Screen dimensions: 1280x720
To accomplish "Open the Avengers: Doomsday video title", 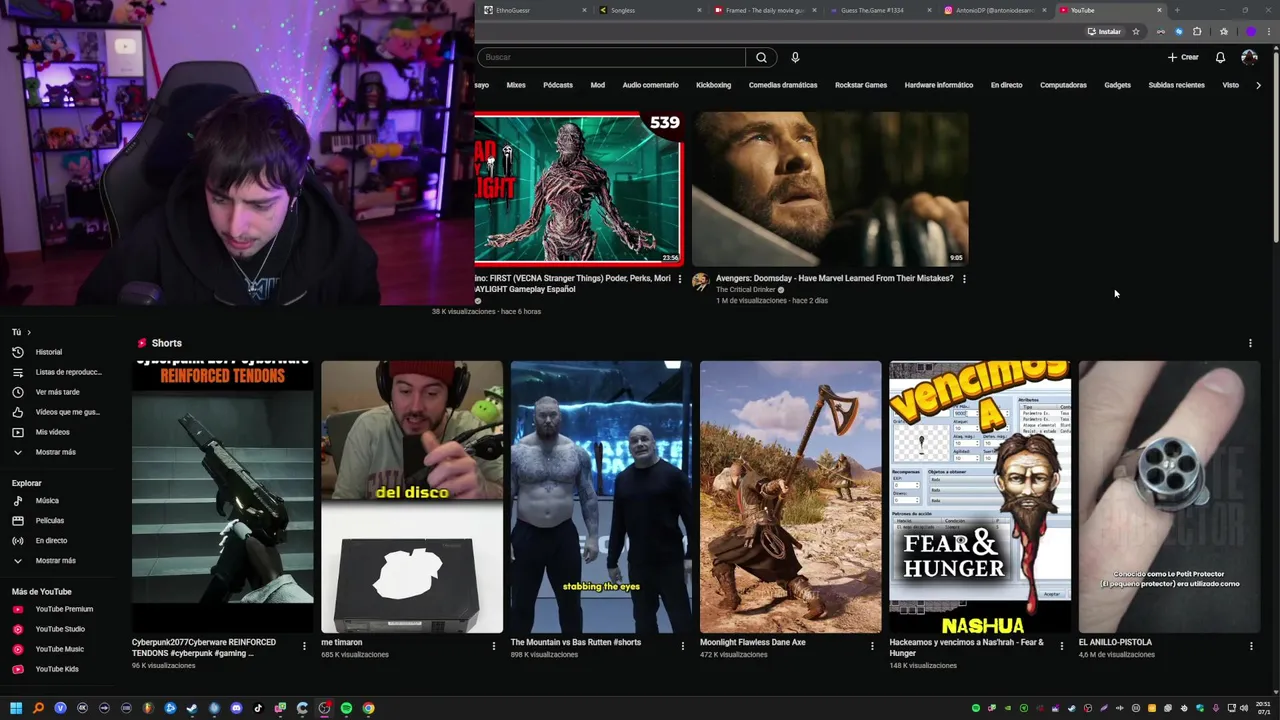I will 834,278.
